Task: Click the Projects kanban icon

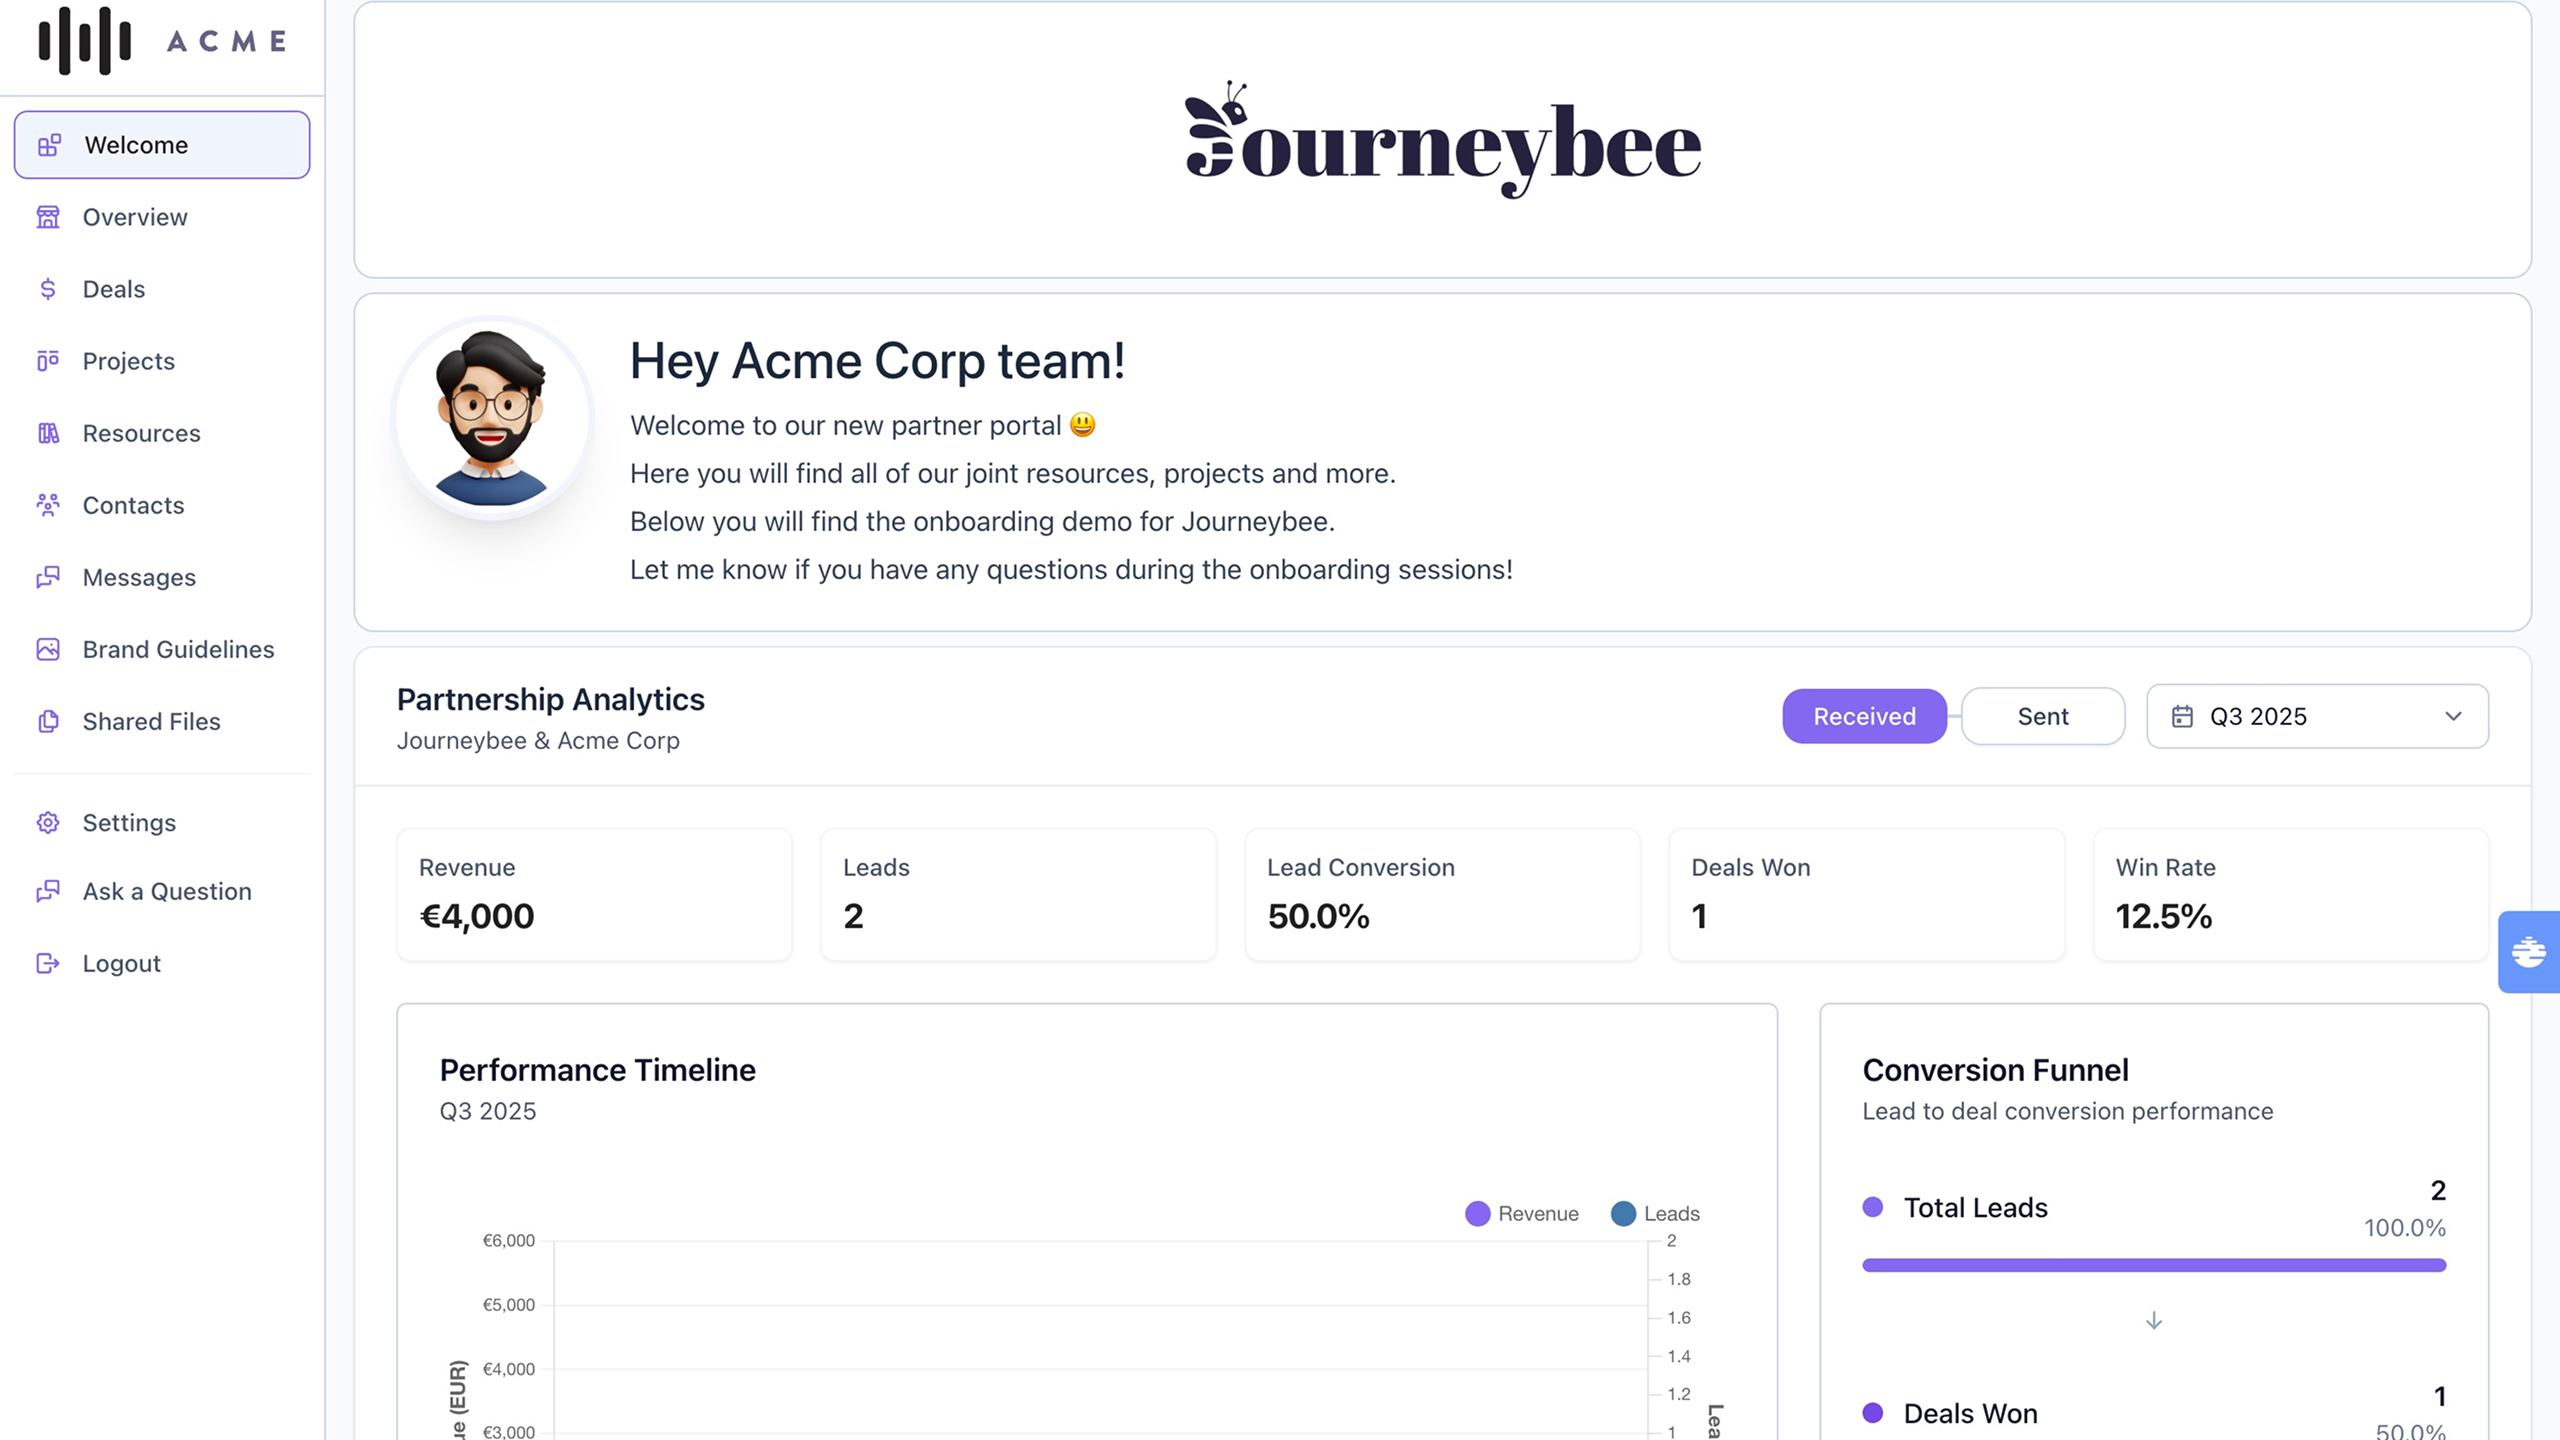Action: click(x=48, y=361)
